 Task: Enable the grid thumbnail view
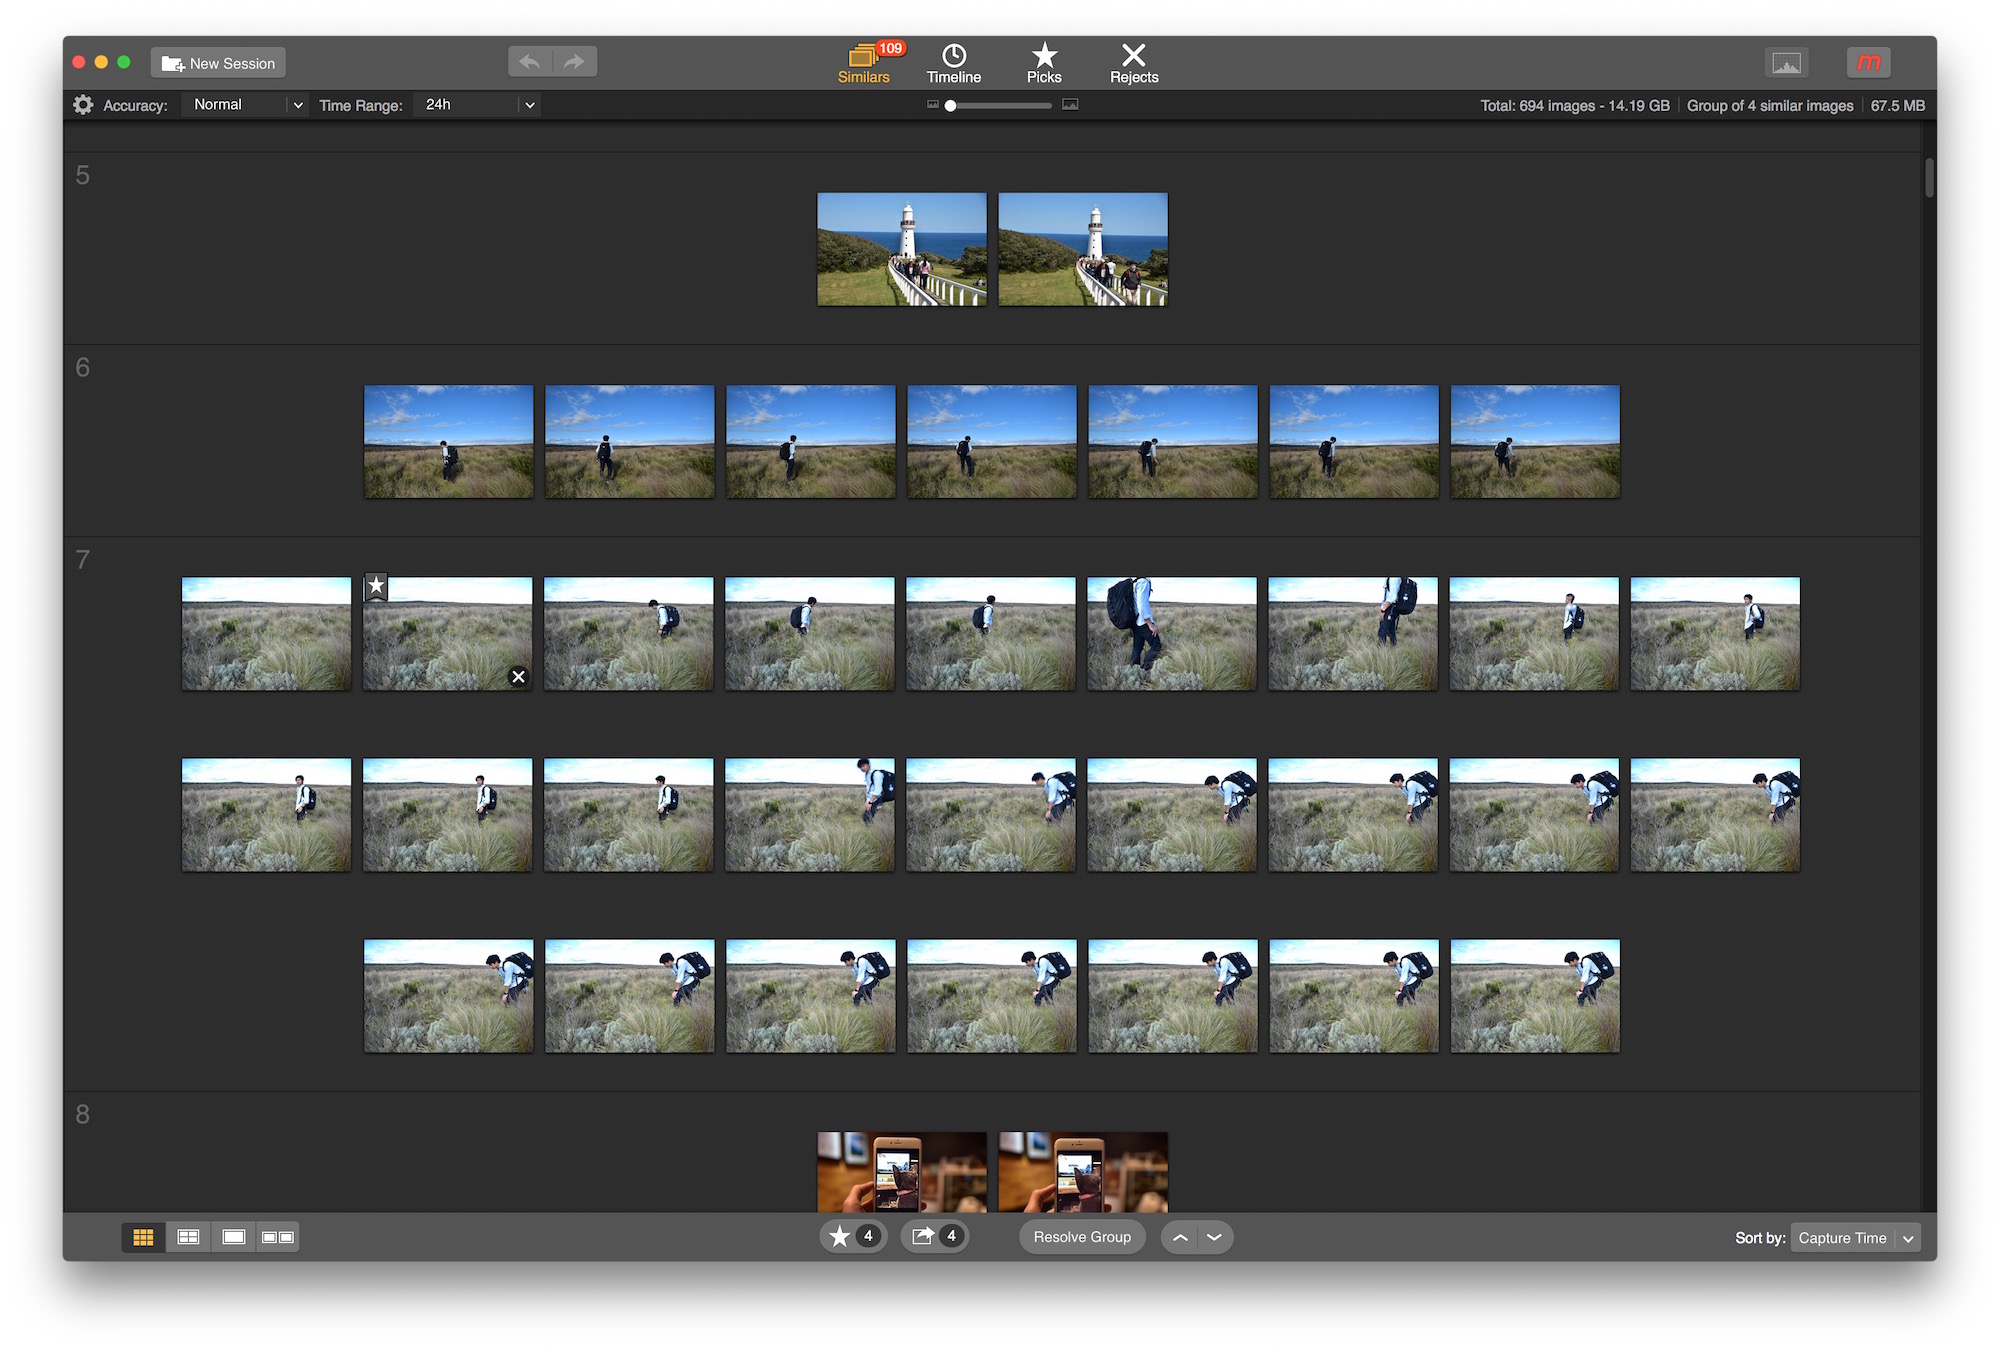[x=142, y=1237]
